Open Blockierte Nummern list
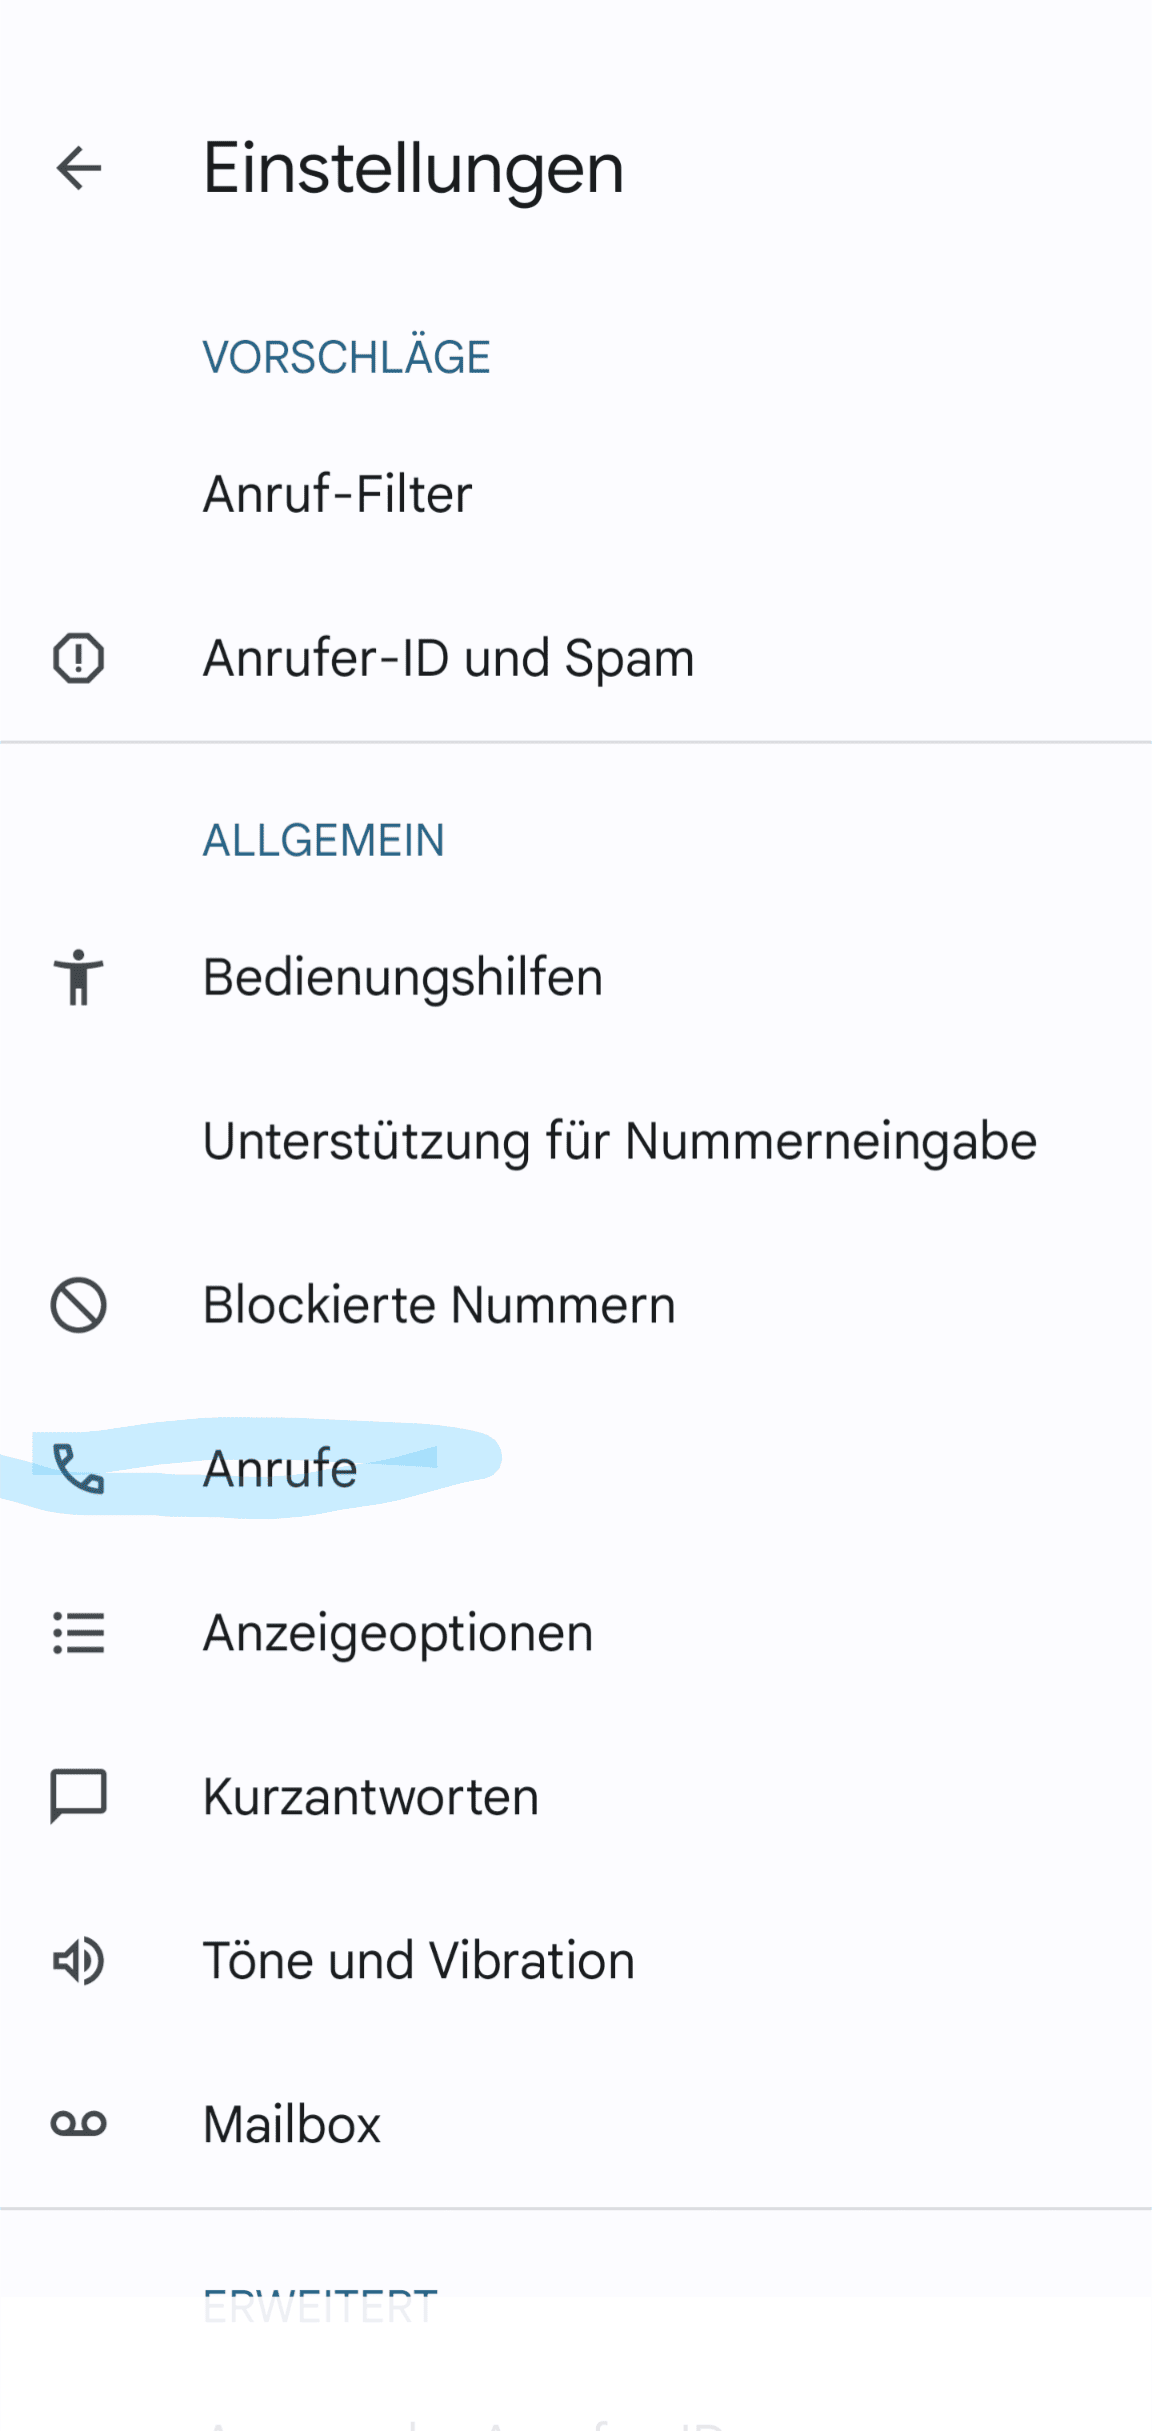Screen dimensions: 1152x2431 [439, 1305]
